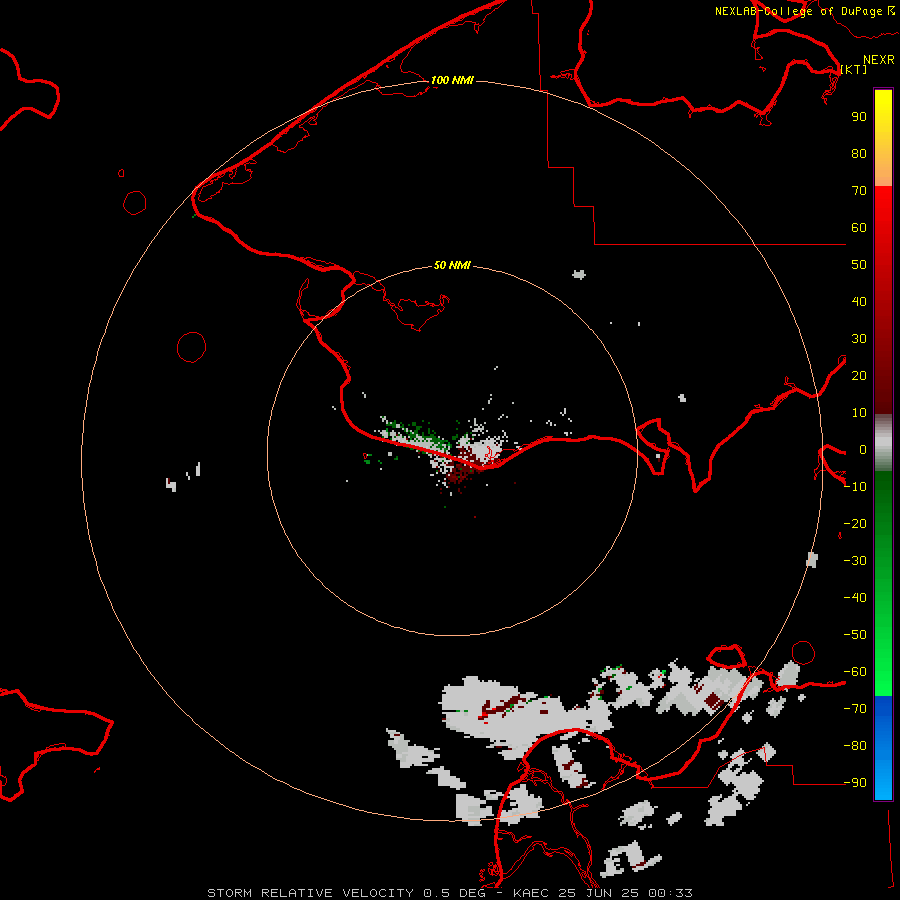This screenshot has width=900, height=900.
Task: Click the "0" value on the velocity scale
Action: point(862,449)
